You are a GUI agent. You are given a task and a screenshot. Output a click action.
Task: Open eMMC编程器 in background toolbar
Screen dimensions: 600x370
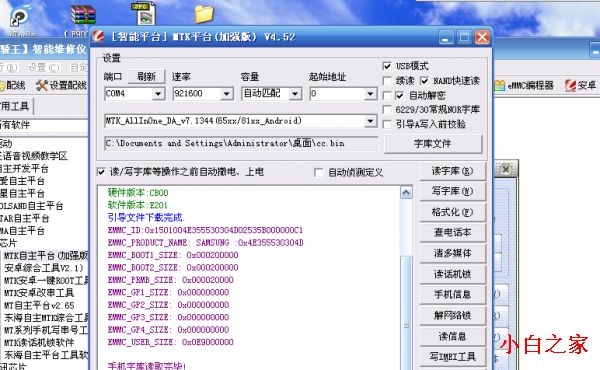tap(523, 85)
